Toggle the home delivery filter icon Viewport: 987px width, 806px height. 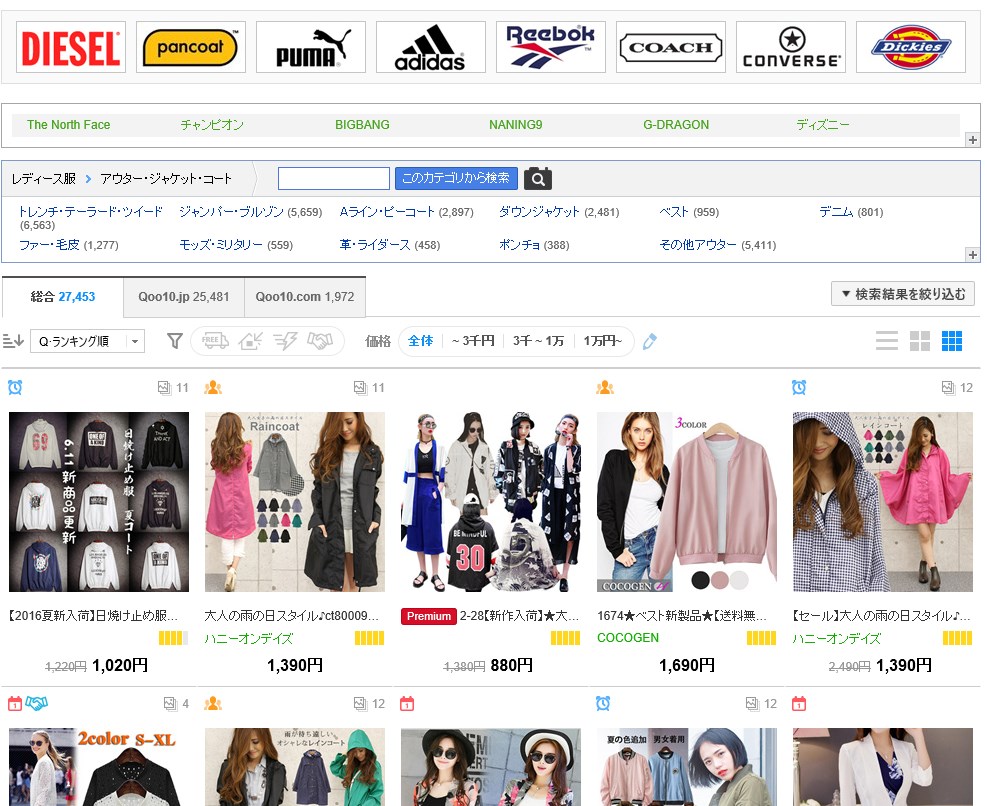click(x=251, y=341)
